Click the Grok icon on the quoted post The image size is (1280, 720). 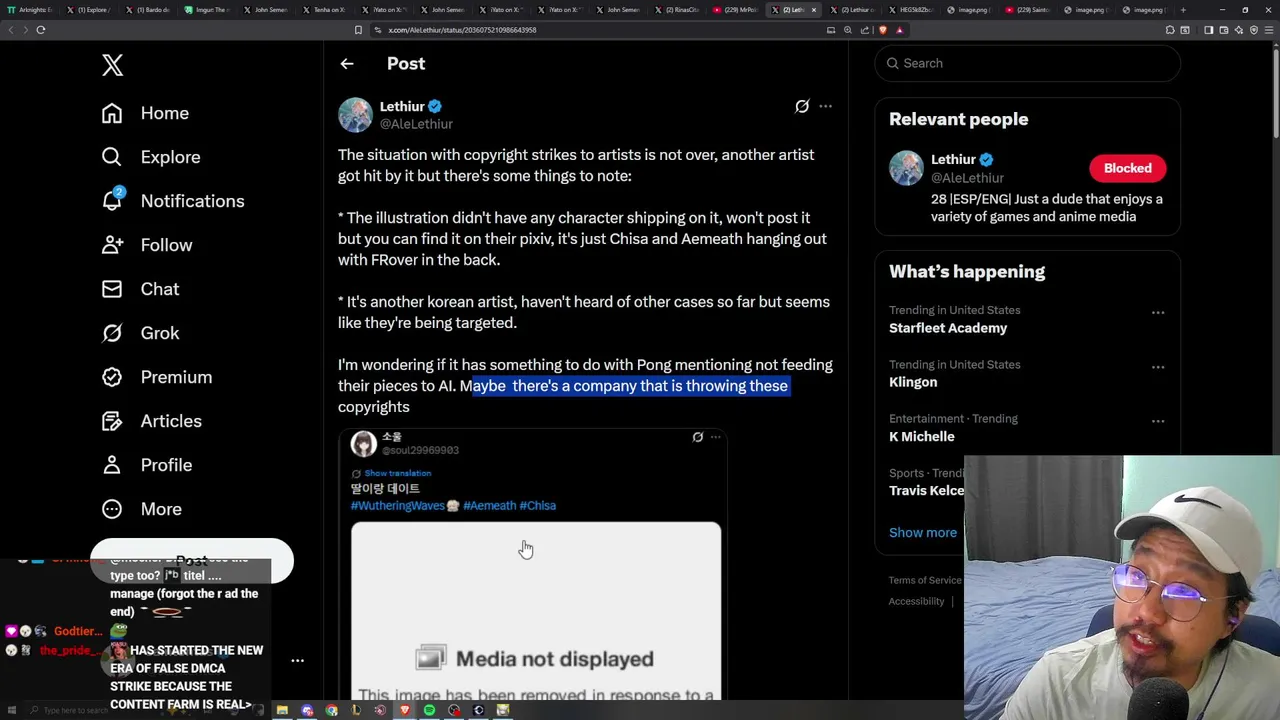698,437
